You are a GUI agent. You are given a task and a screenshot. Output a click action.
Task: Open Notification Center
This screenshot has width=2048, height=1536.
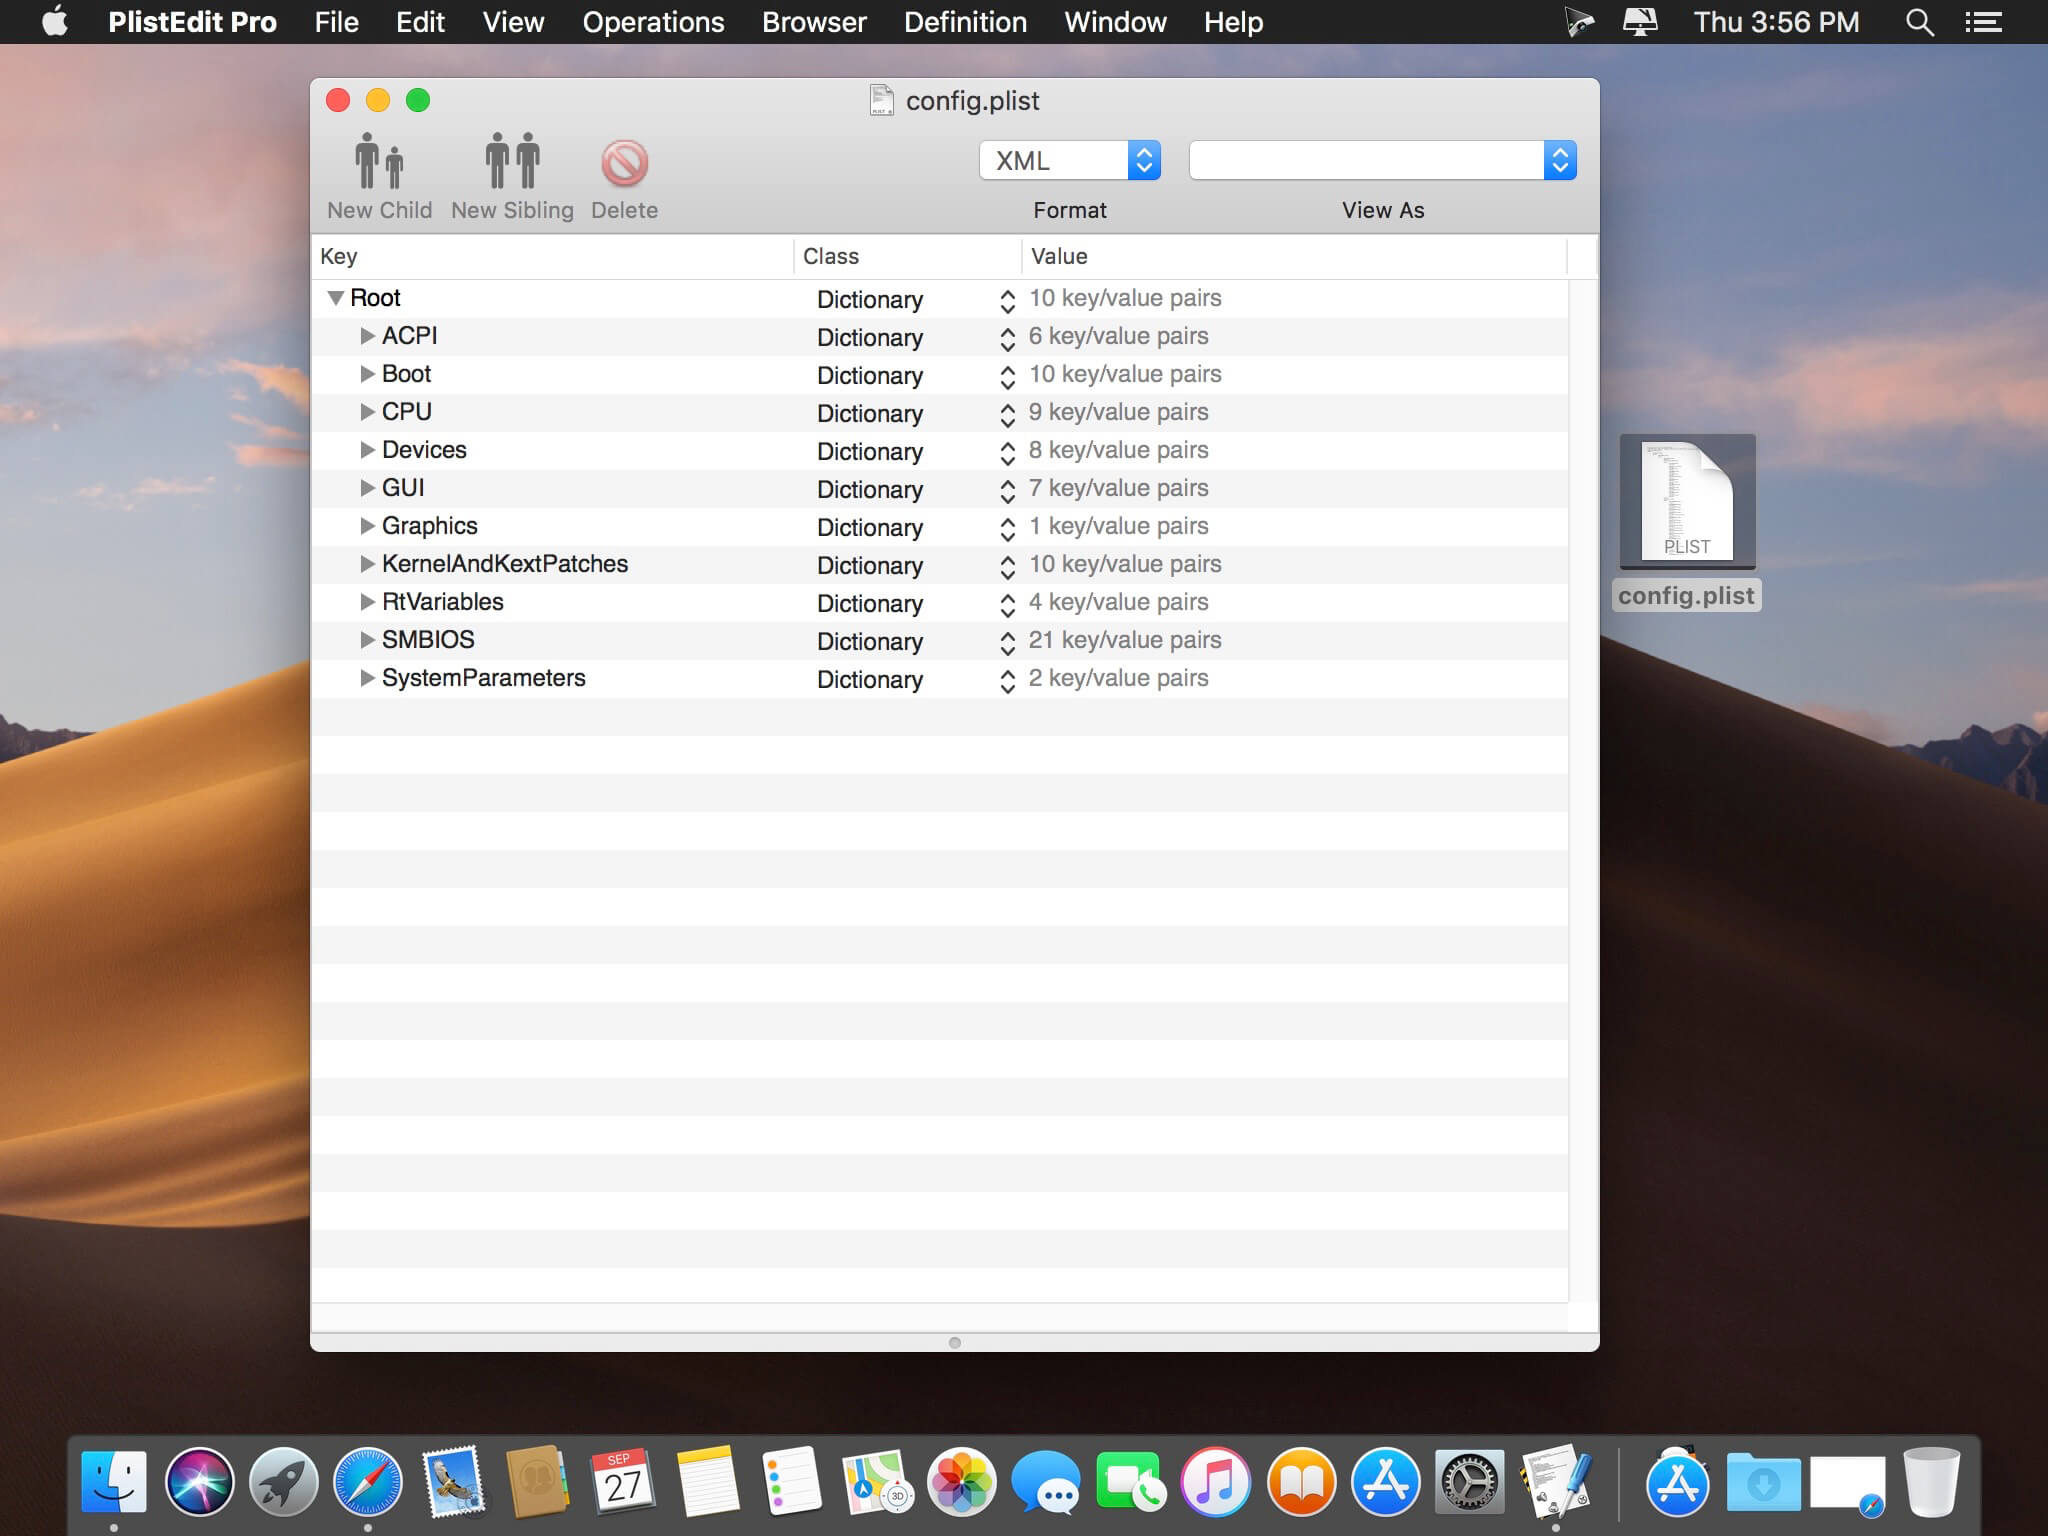click(1985, 21)
